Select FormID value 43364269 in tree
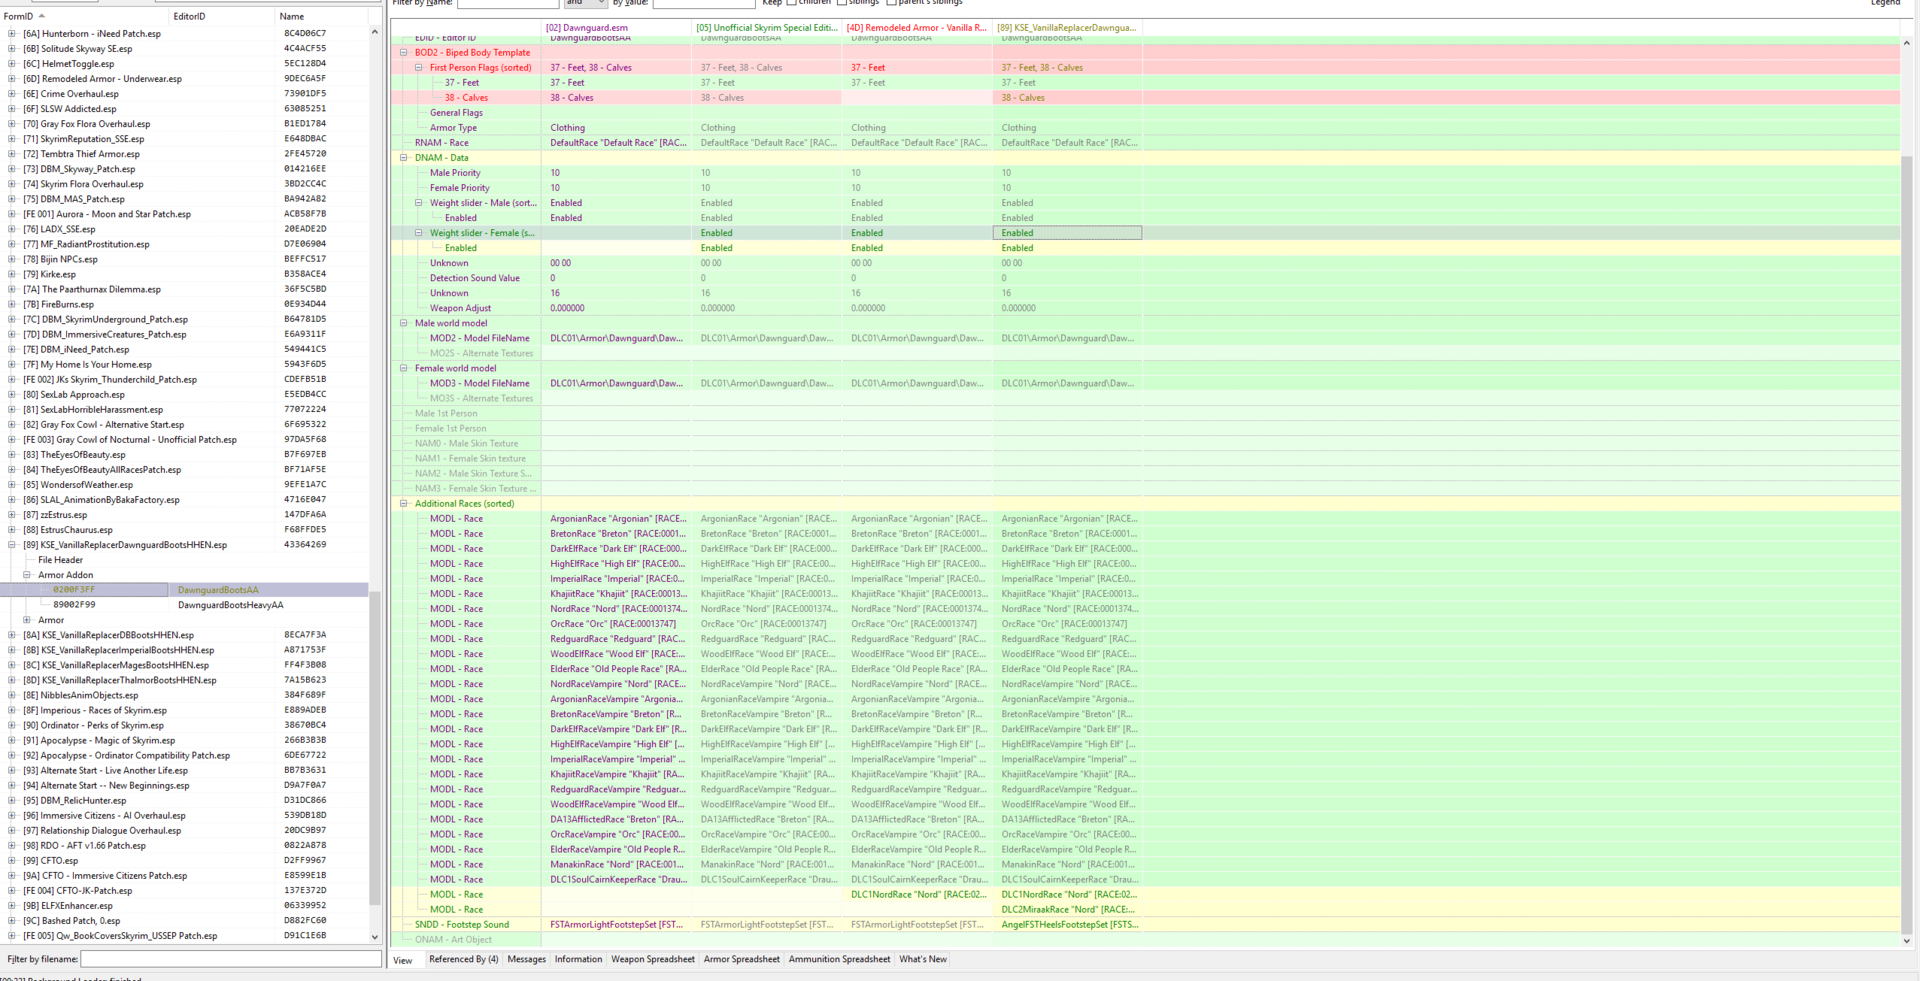The height and width of the screenshot is (981, 1920). click(x=305, y=545)
